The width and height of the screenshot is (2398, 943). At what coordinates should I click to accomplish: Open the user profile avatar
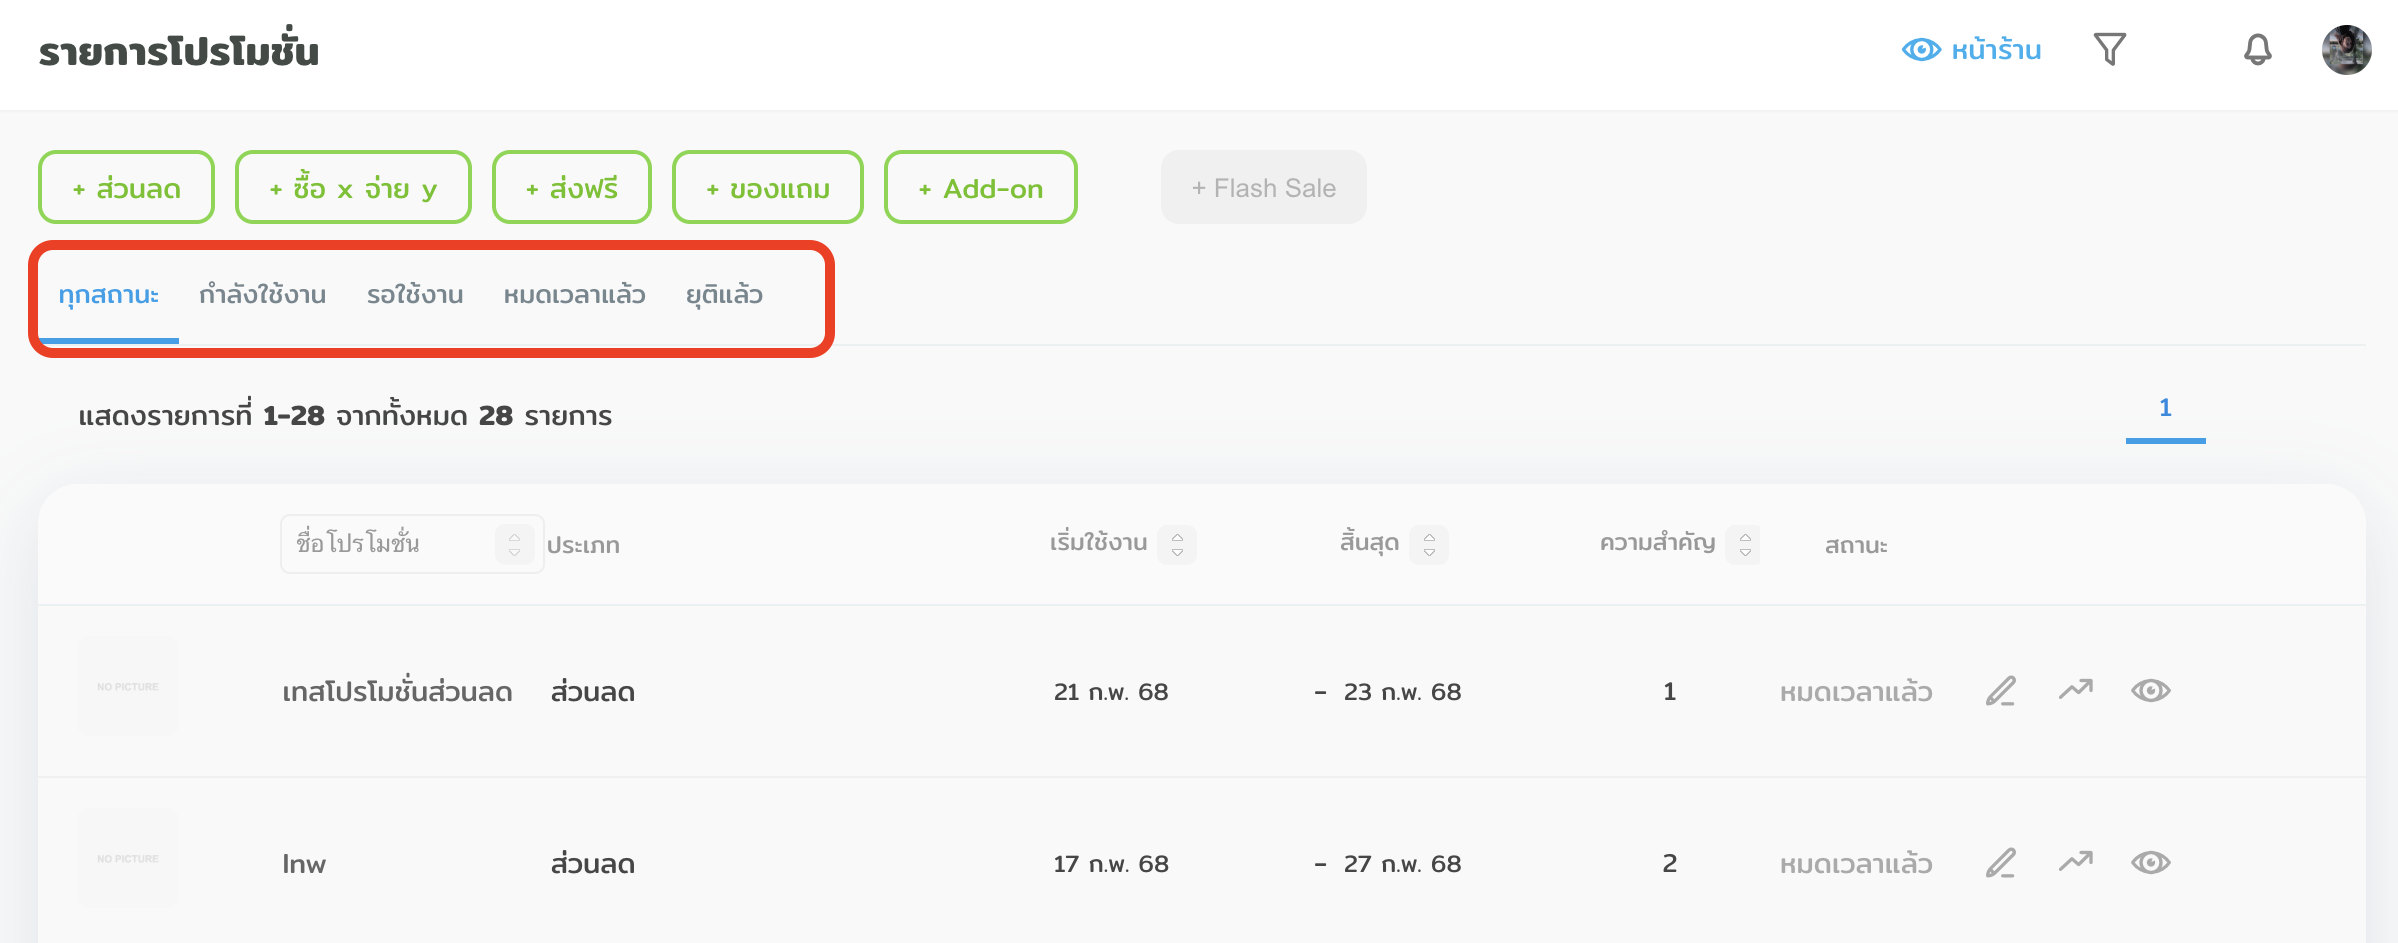coord(2345,50)
